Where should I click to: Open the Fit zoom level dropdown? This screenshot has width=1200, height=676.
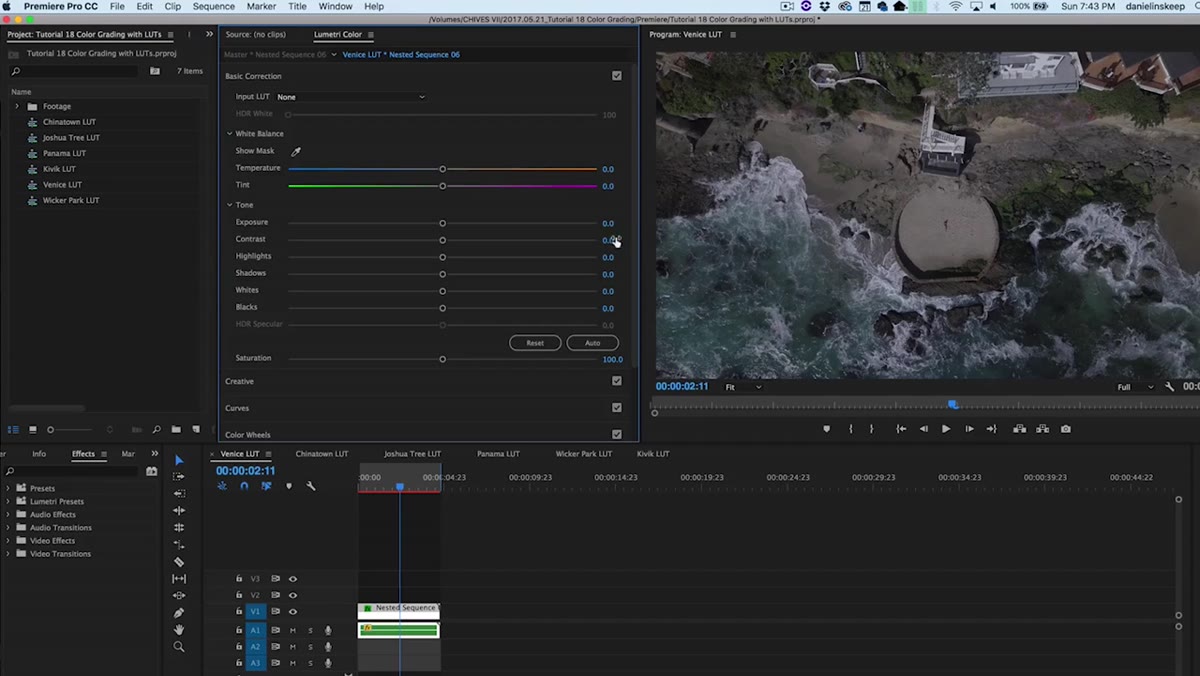click(x=743, y=387)
